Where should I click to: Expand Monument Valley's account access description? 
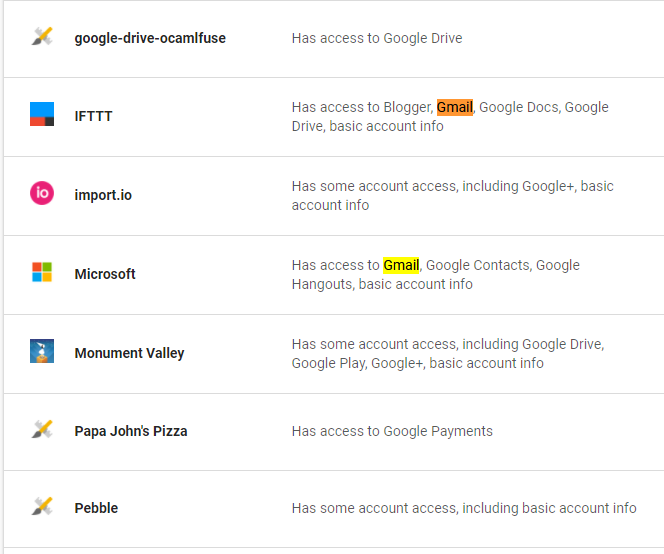click(447, 353)
